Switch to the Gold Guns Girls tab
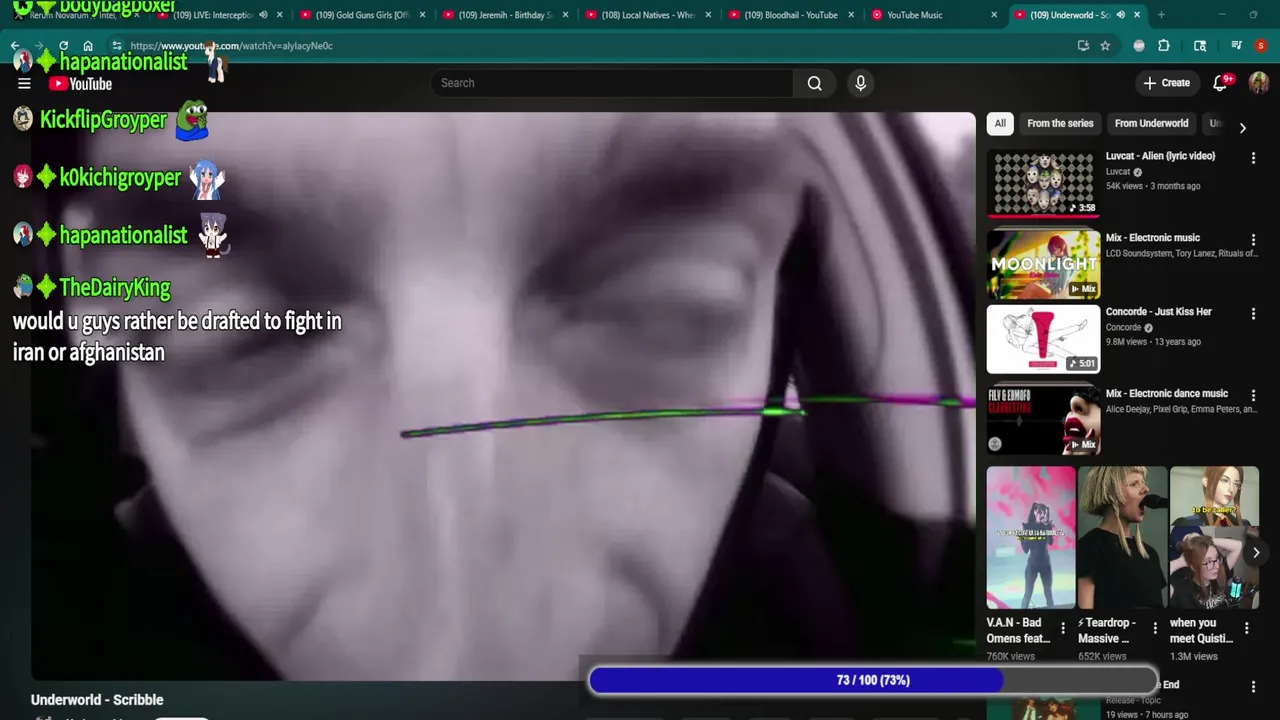This screenshot has width=1280, height=720. [x=363, y=15]
